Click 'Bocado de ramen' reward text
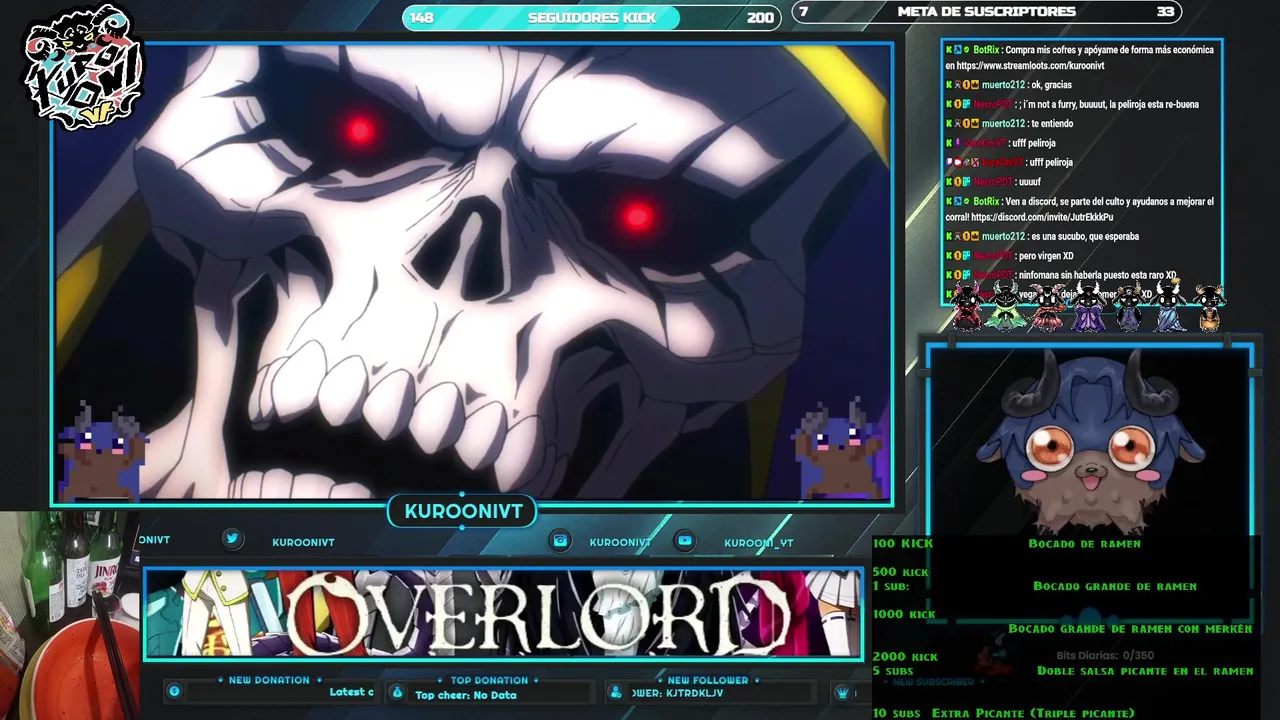 (x=1084, y=544)
